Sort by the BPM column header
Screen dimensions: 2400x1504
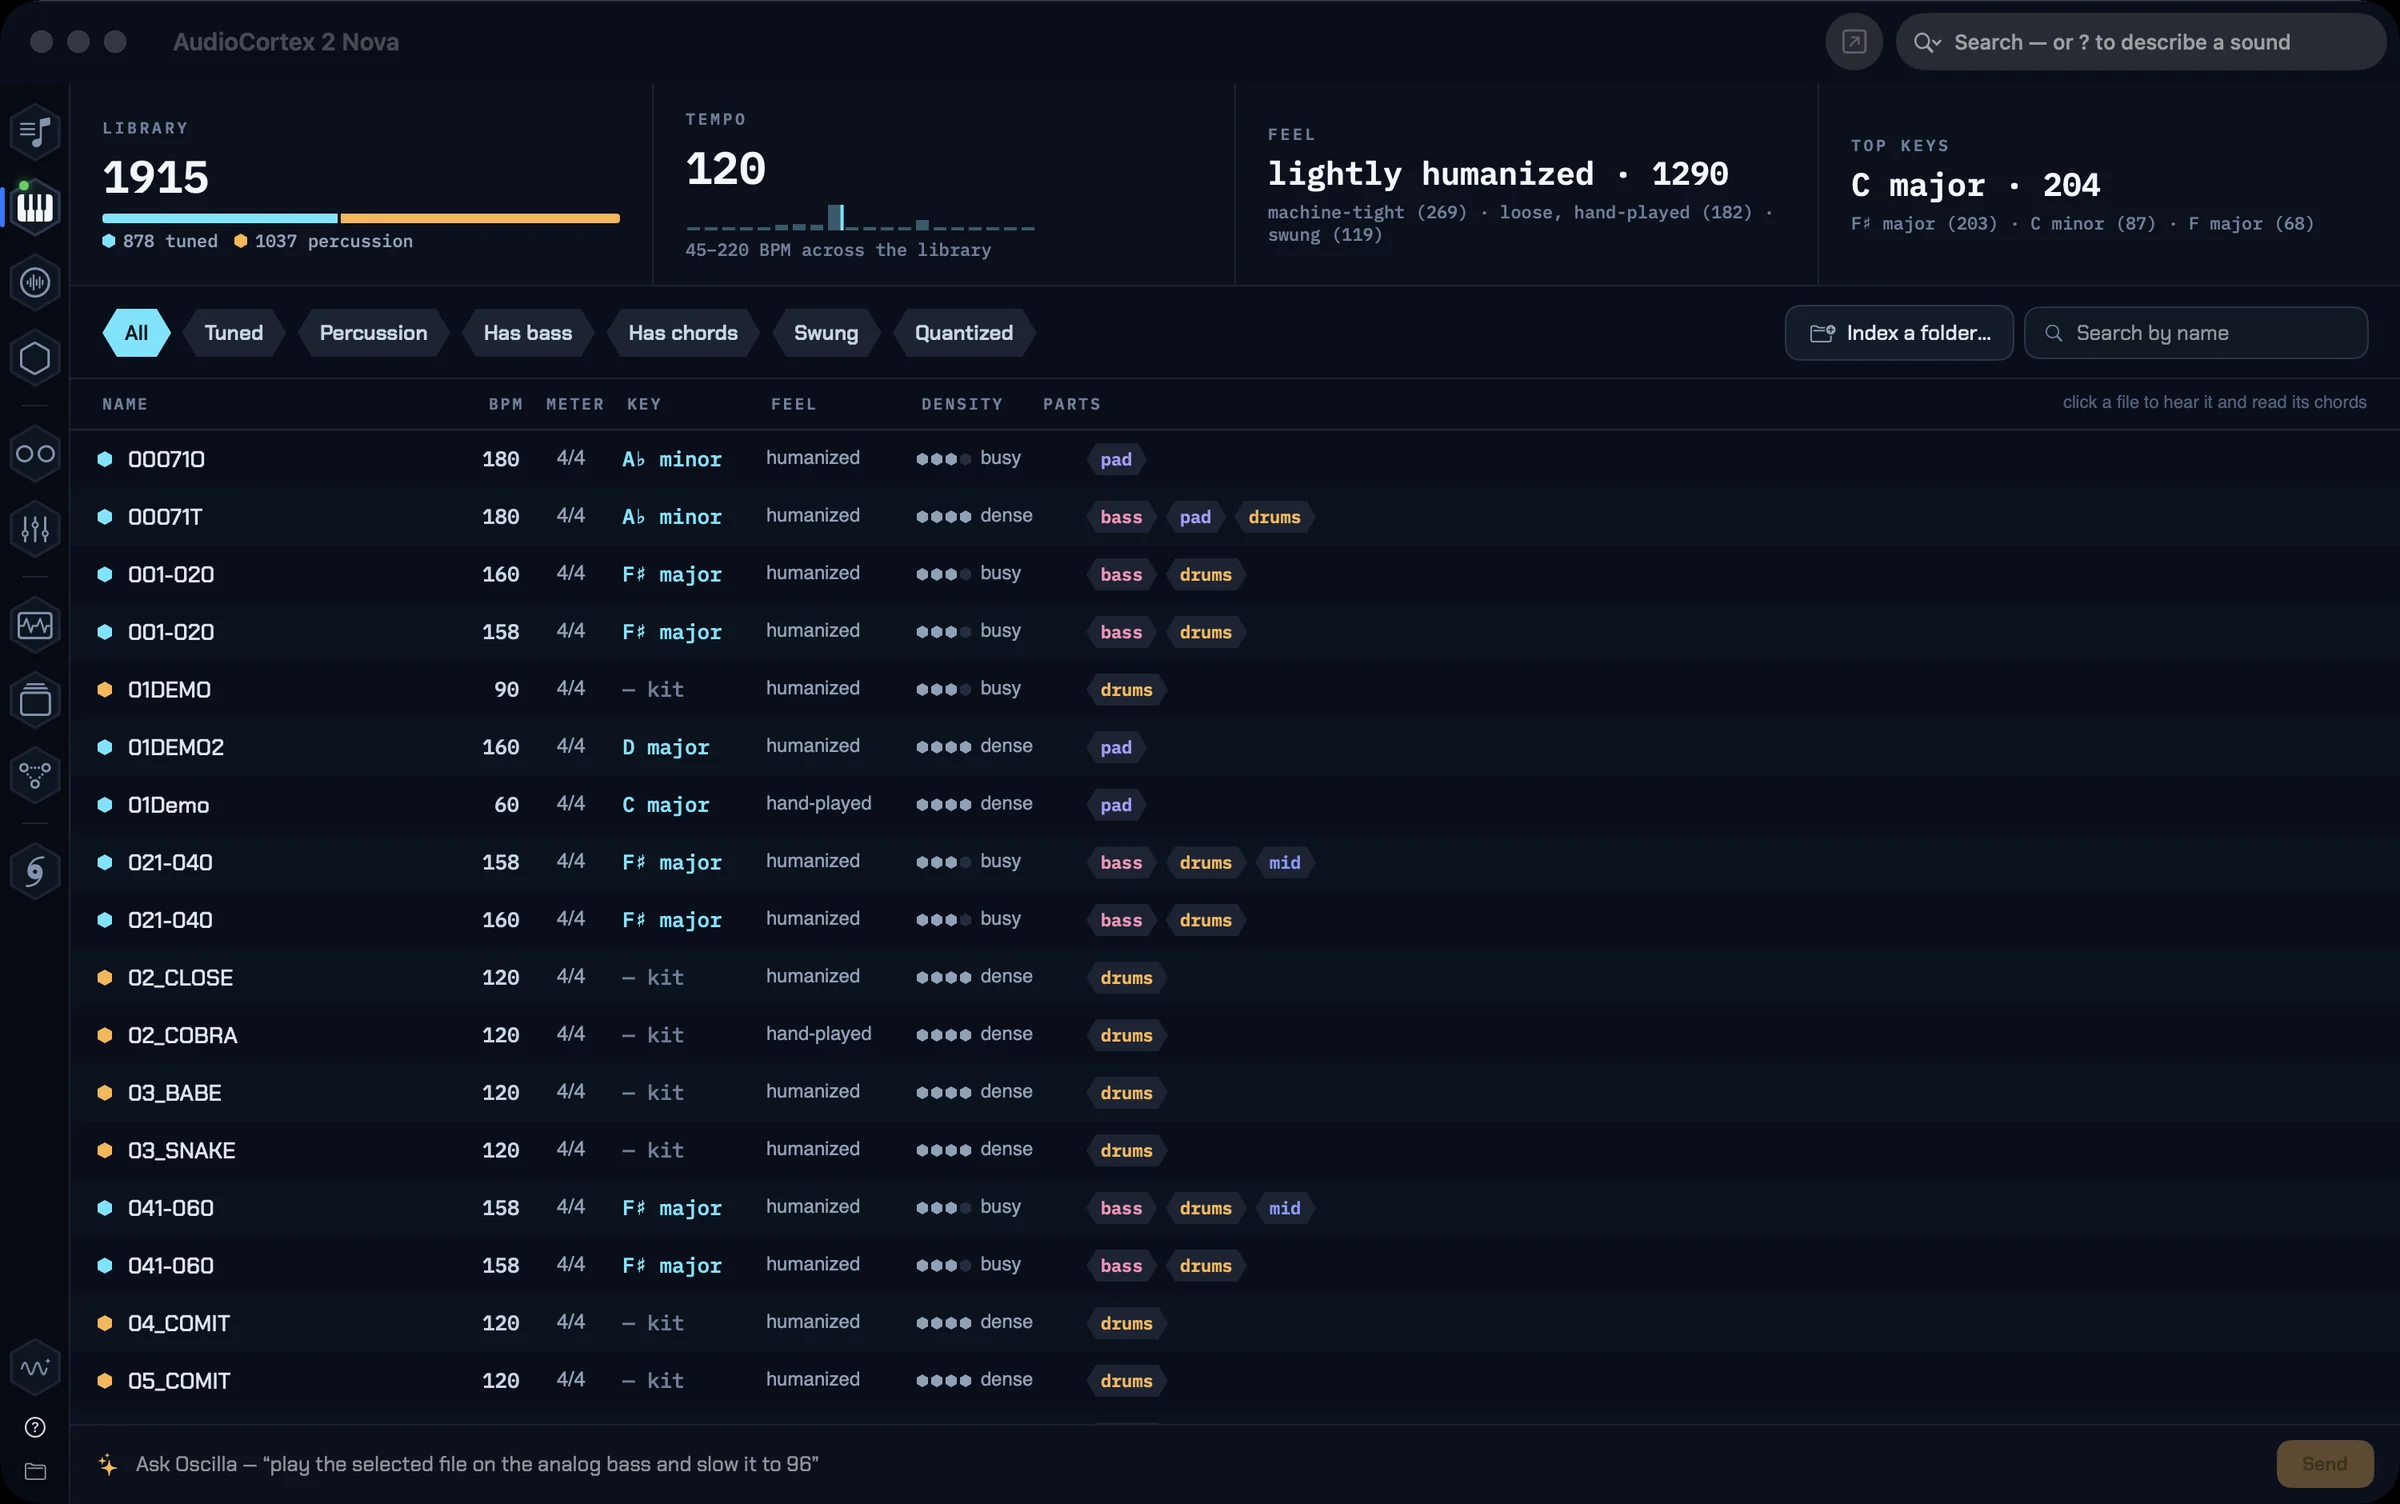point(506,404)
